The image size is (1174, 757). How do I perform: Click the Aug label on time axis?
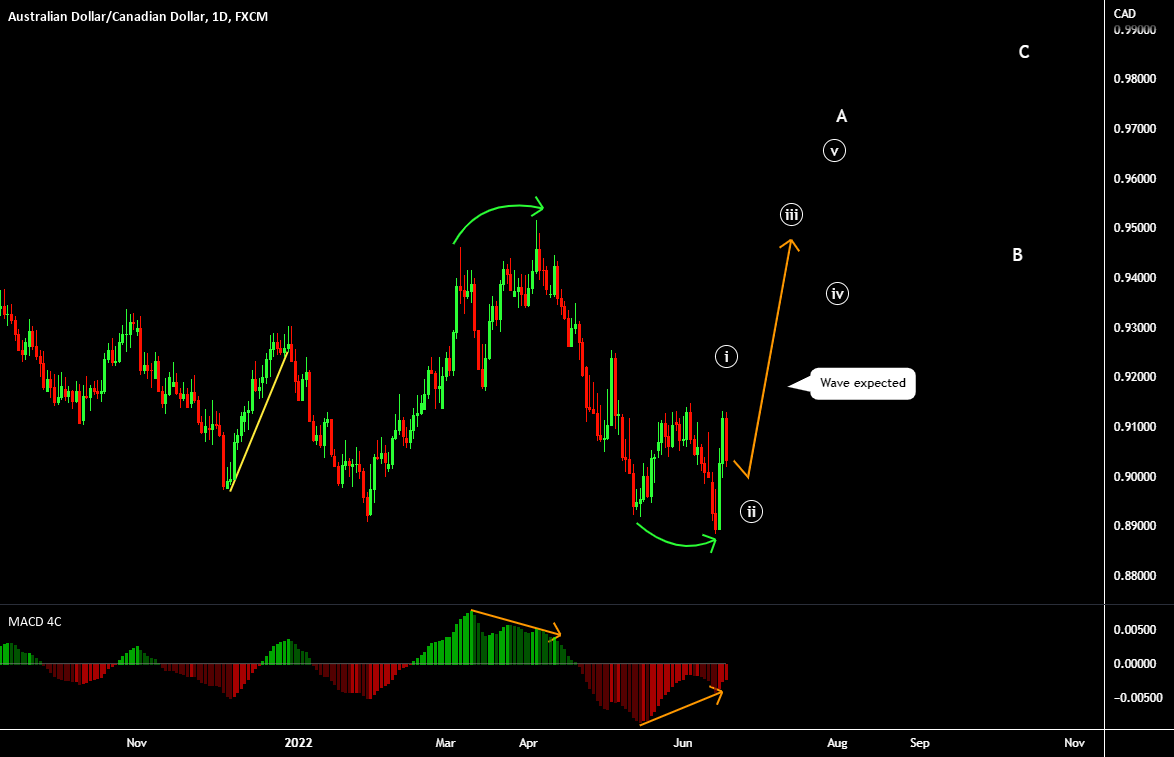(x=837, y=743)
